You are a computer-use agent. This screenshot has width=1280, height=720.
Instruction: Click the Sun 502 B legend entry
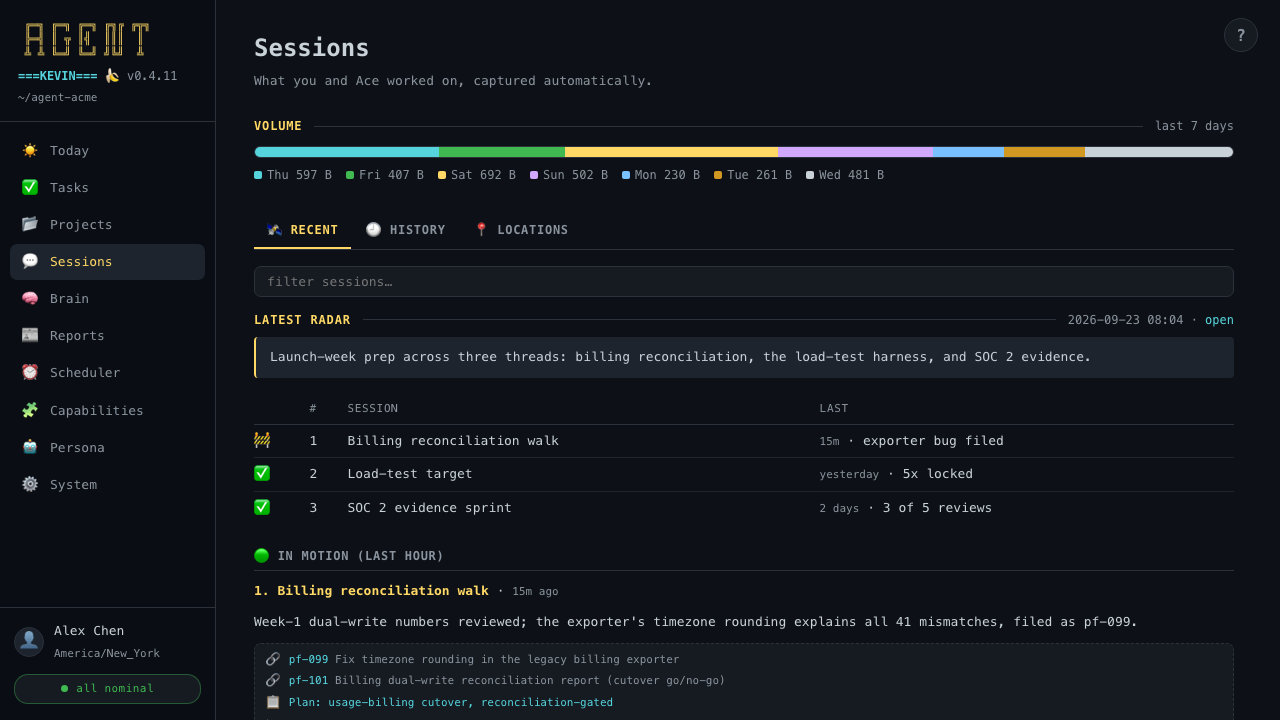coord(569,175)
